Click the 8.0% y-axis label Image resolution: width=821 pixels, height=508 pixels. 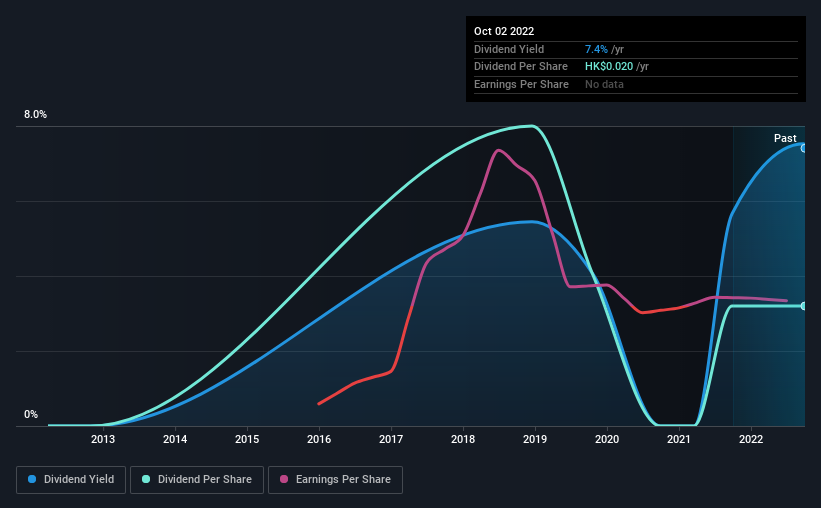[x=35, y=114]
